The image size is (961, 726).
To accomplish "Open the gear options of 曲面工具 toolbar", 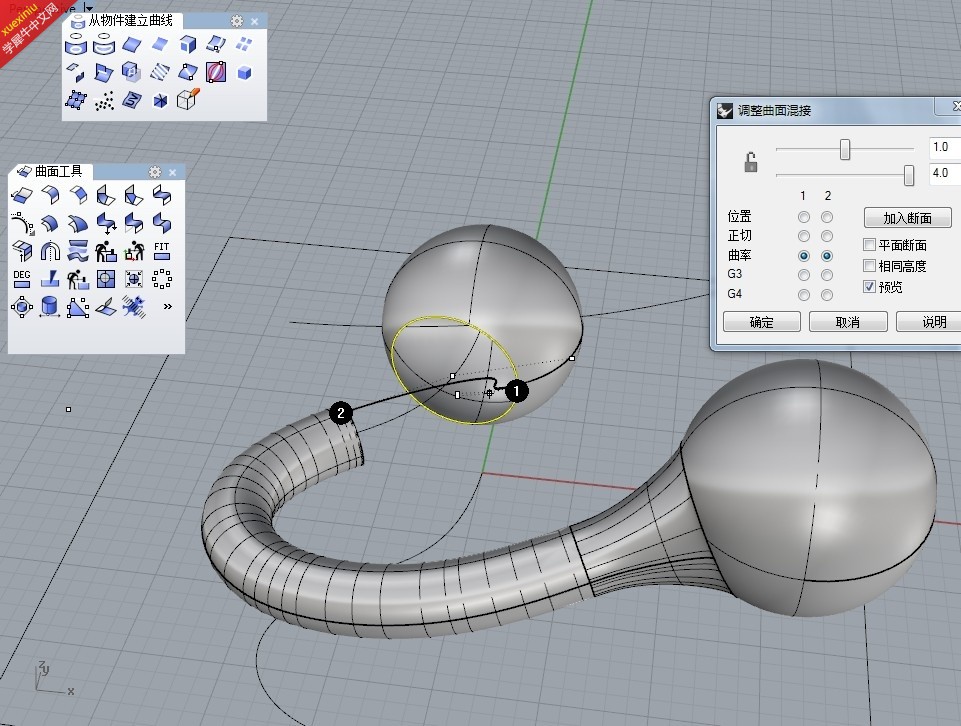I will tap(155, 172).
